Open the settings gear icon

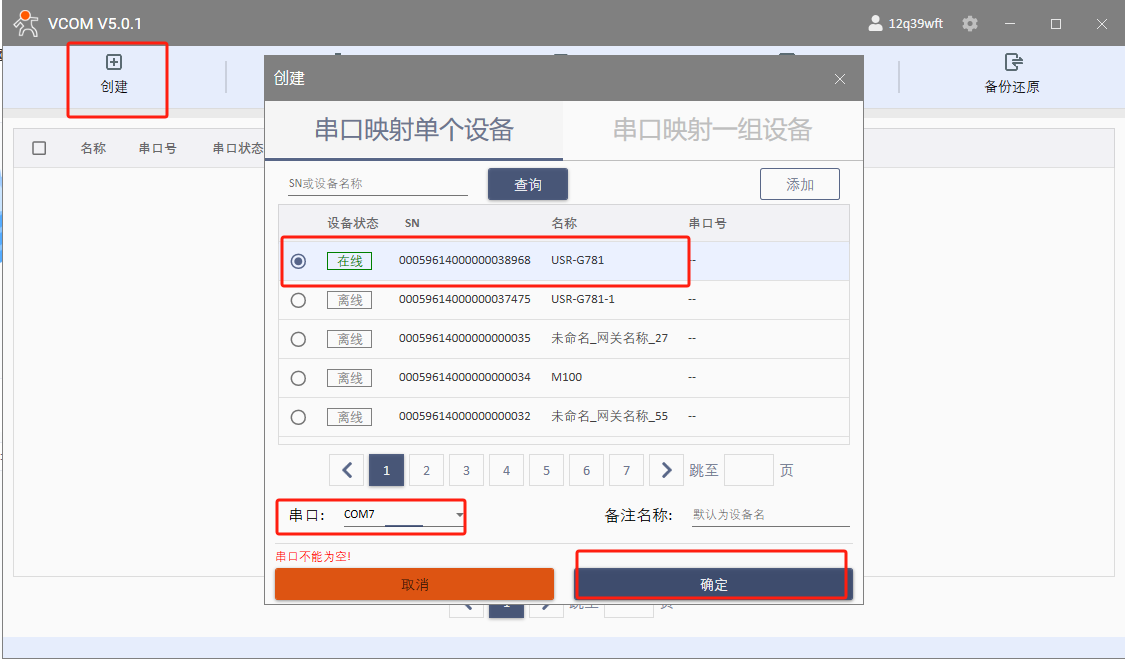tap(969, 24)
